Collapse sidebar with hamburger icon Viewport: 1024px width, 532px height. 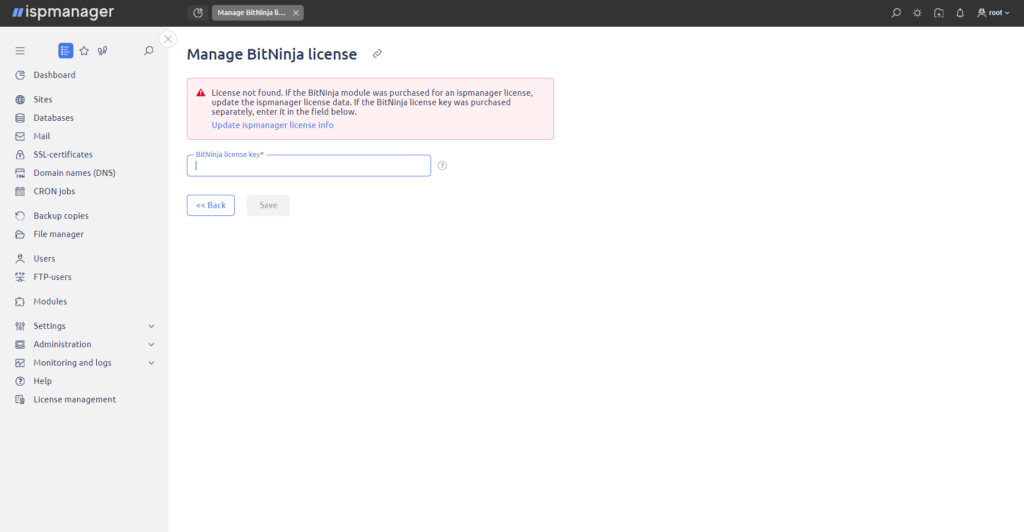[20, 50]
